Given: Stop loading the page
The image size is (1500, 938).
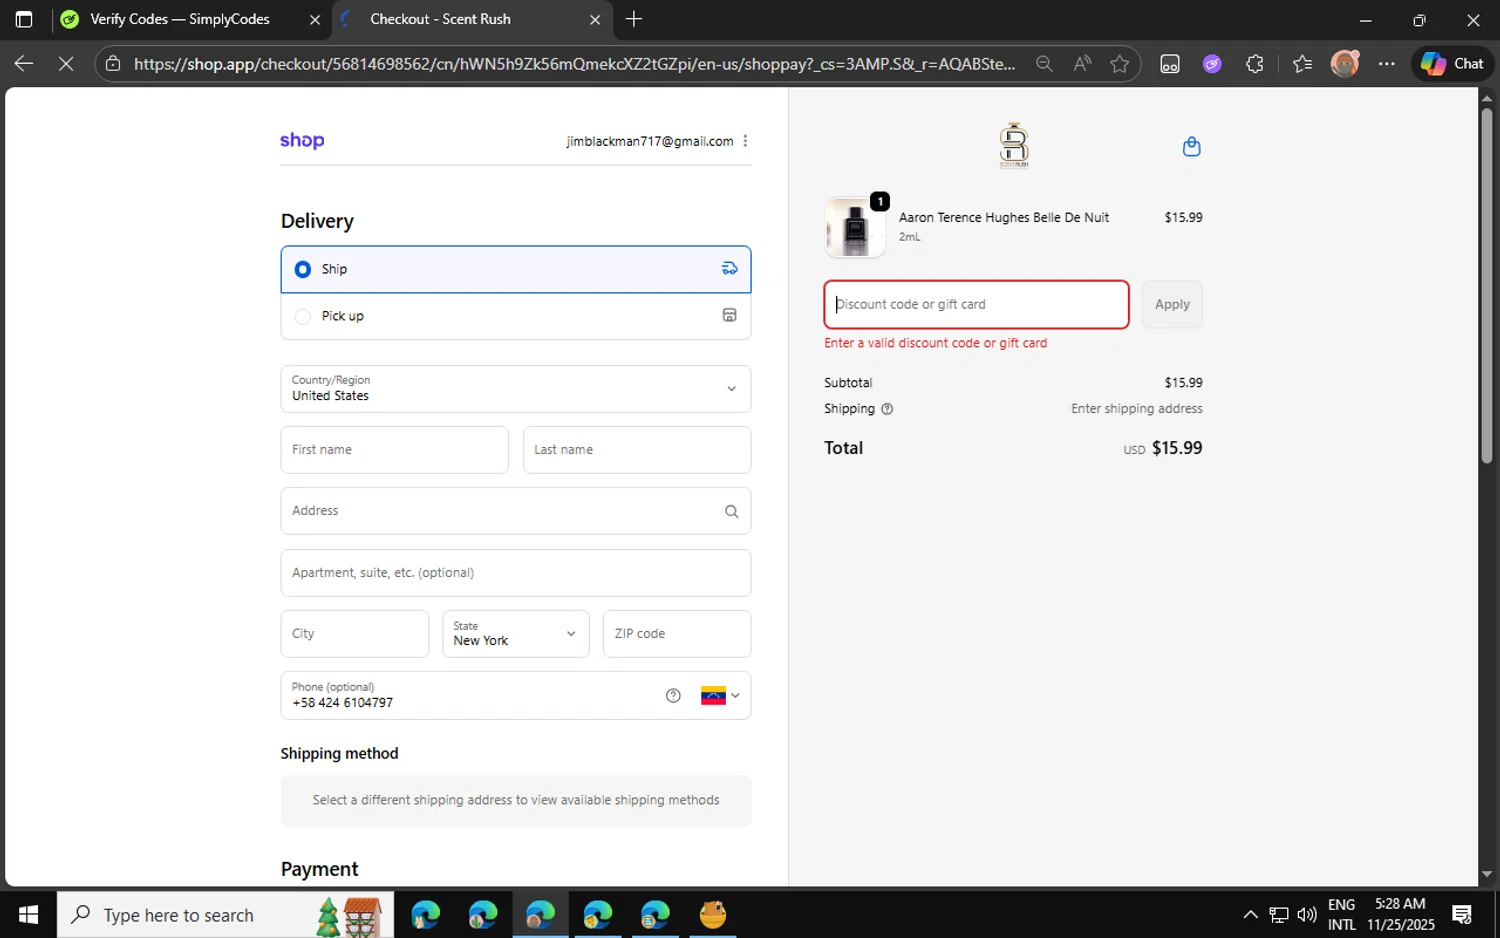Looking at the screenshot, I should click(x=66, y=63).
